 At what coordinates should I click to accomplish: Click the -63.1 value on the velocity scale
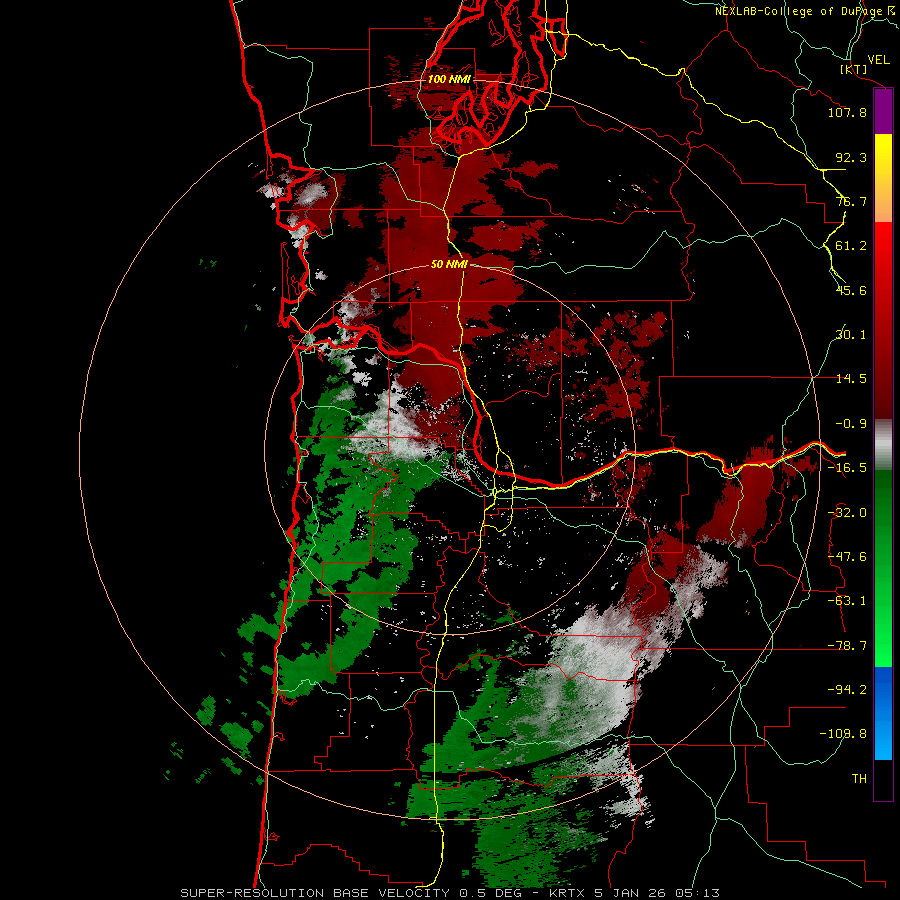coord(847,601)
